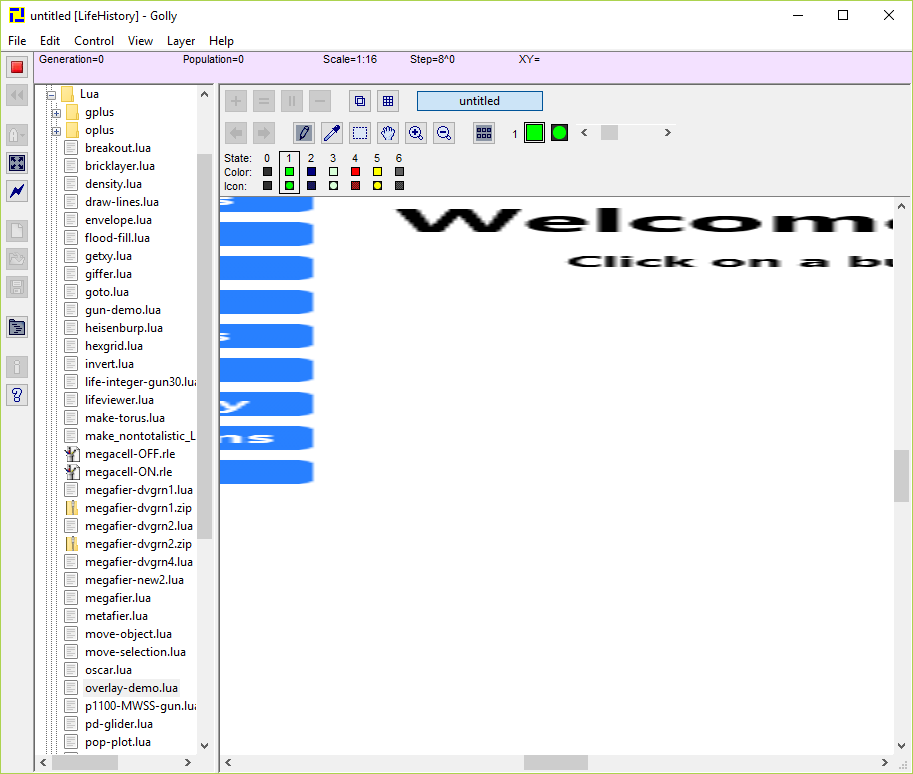Pick state 2 blue color swatch
Viewport: 913px width, 774px height.
pyautogui.click(x=312, y=172)
